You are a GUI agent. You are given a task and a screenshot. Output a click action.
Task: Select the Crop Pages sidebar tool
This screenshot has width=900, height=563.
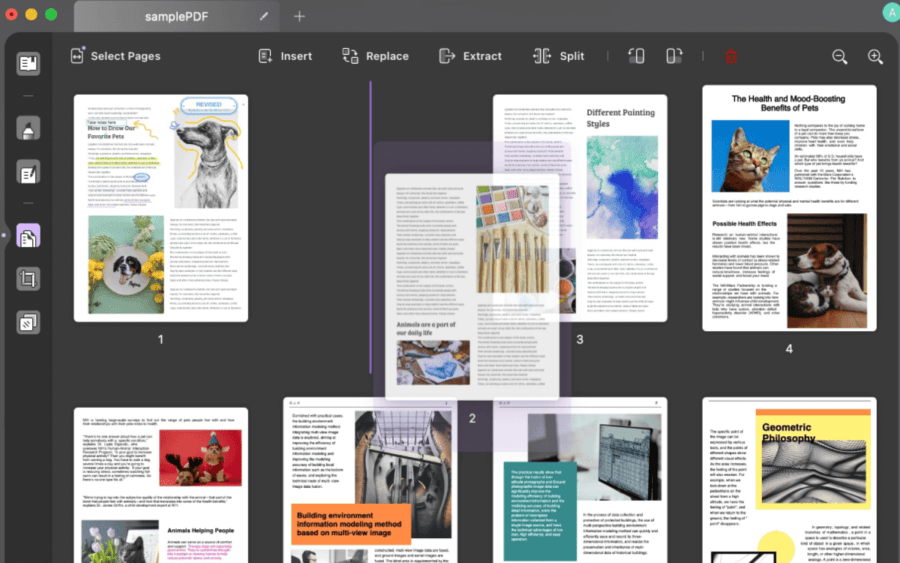[x=28, y=279]
